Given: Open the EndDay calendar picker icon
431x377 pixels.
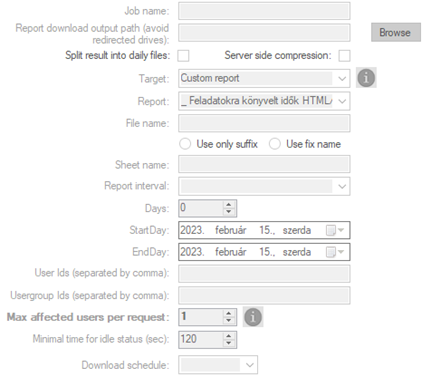Looking at the screenshot, I should 335,252.
